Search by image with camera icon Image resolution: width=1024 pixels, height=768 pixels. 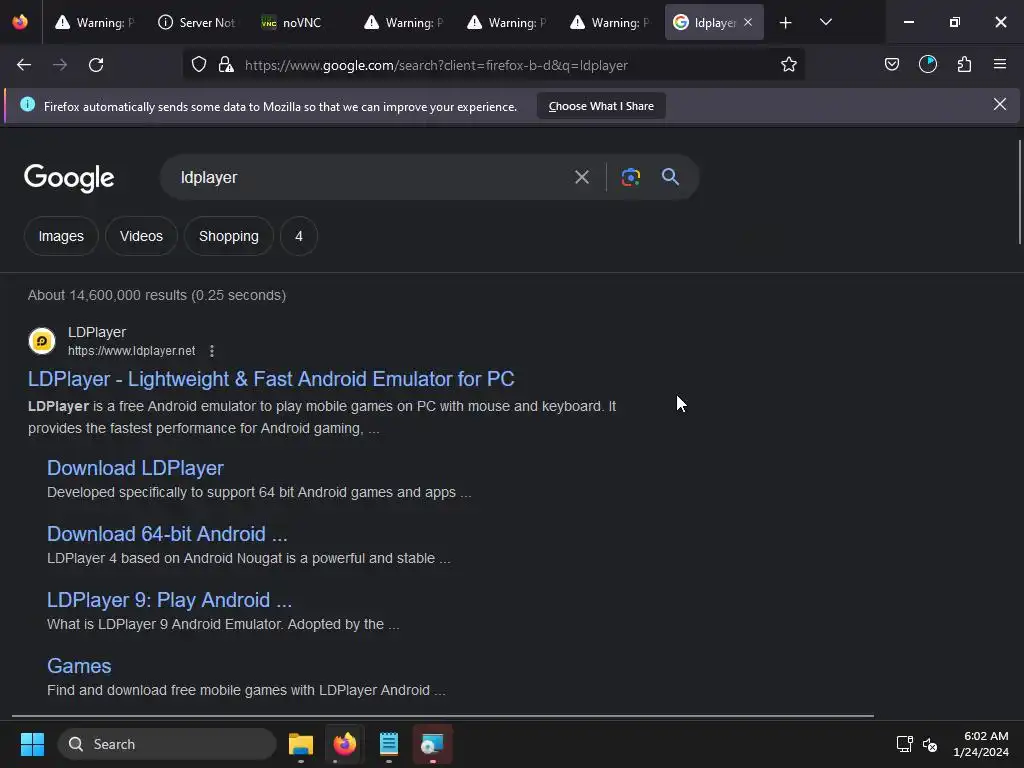631,177
